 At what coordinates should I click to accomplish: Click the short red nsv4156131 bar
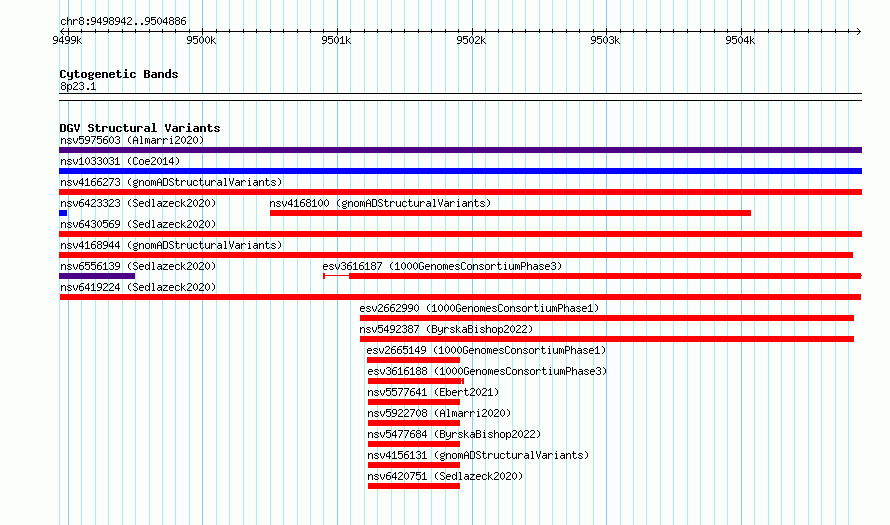414,465
